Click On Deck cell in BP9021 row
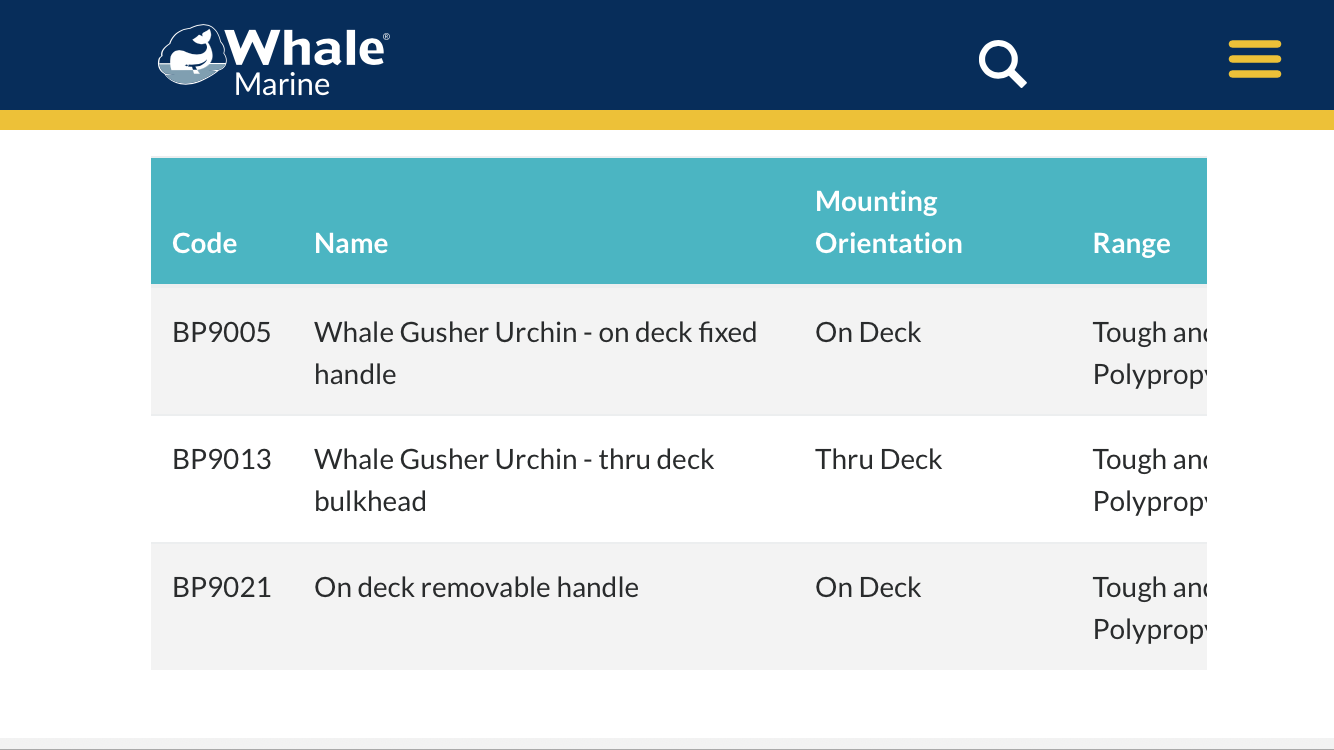The image size is (1334, 750). [x=868, y=587]
